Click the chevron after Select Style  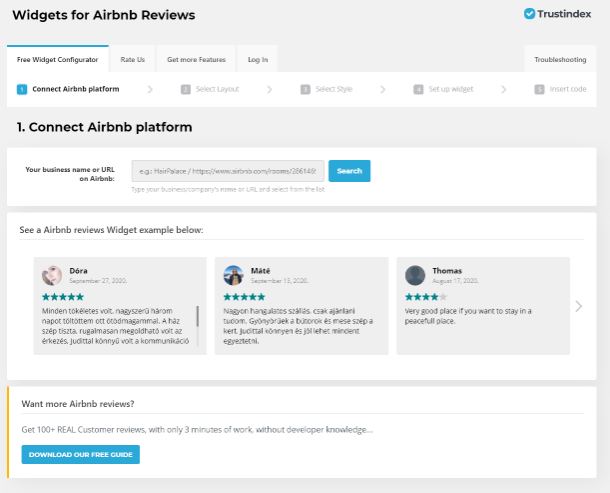[383, 89]
